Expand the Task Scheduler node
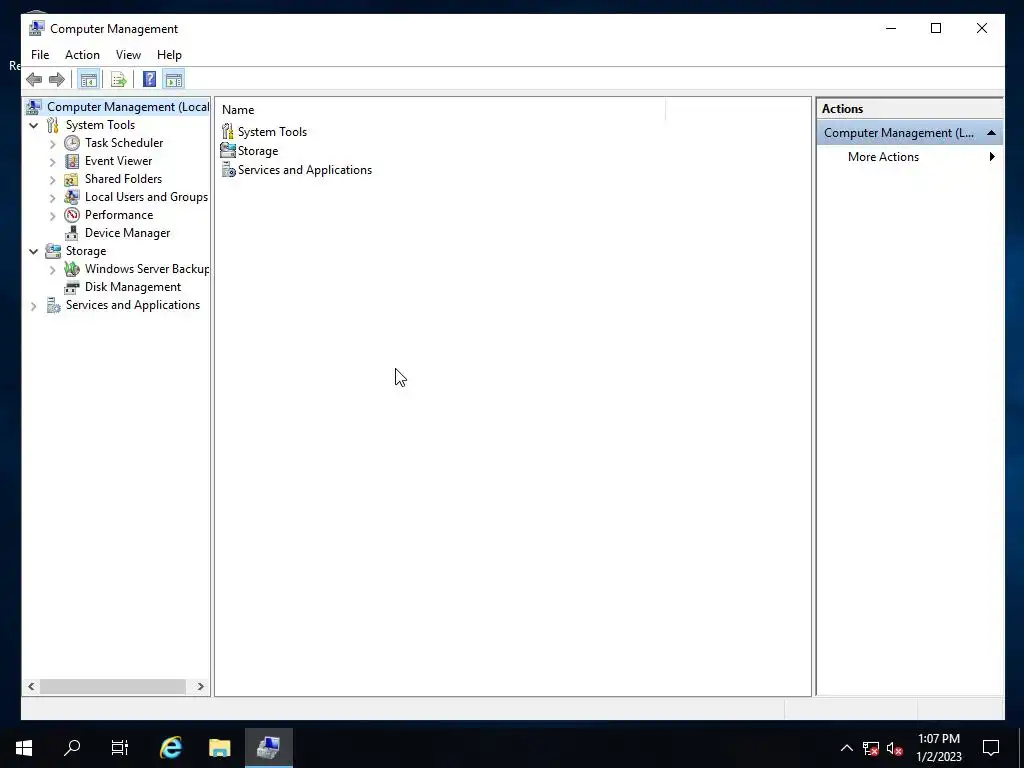Screen dimensions: 1024x768 point(52,144)
